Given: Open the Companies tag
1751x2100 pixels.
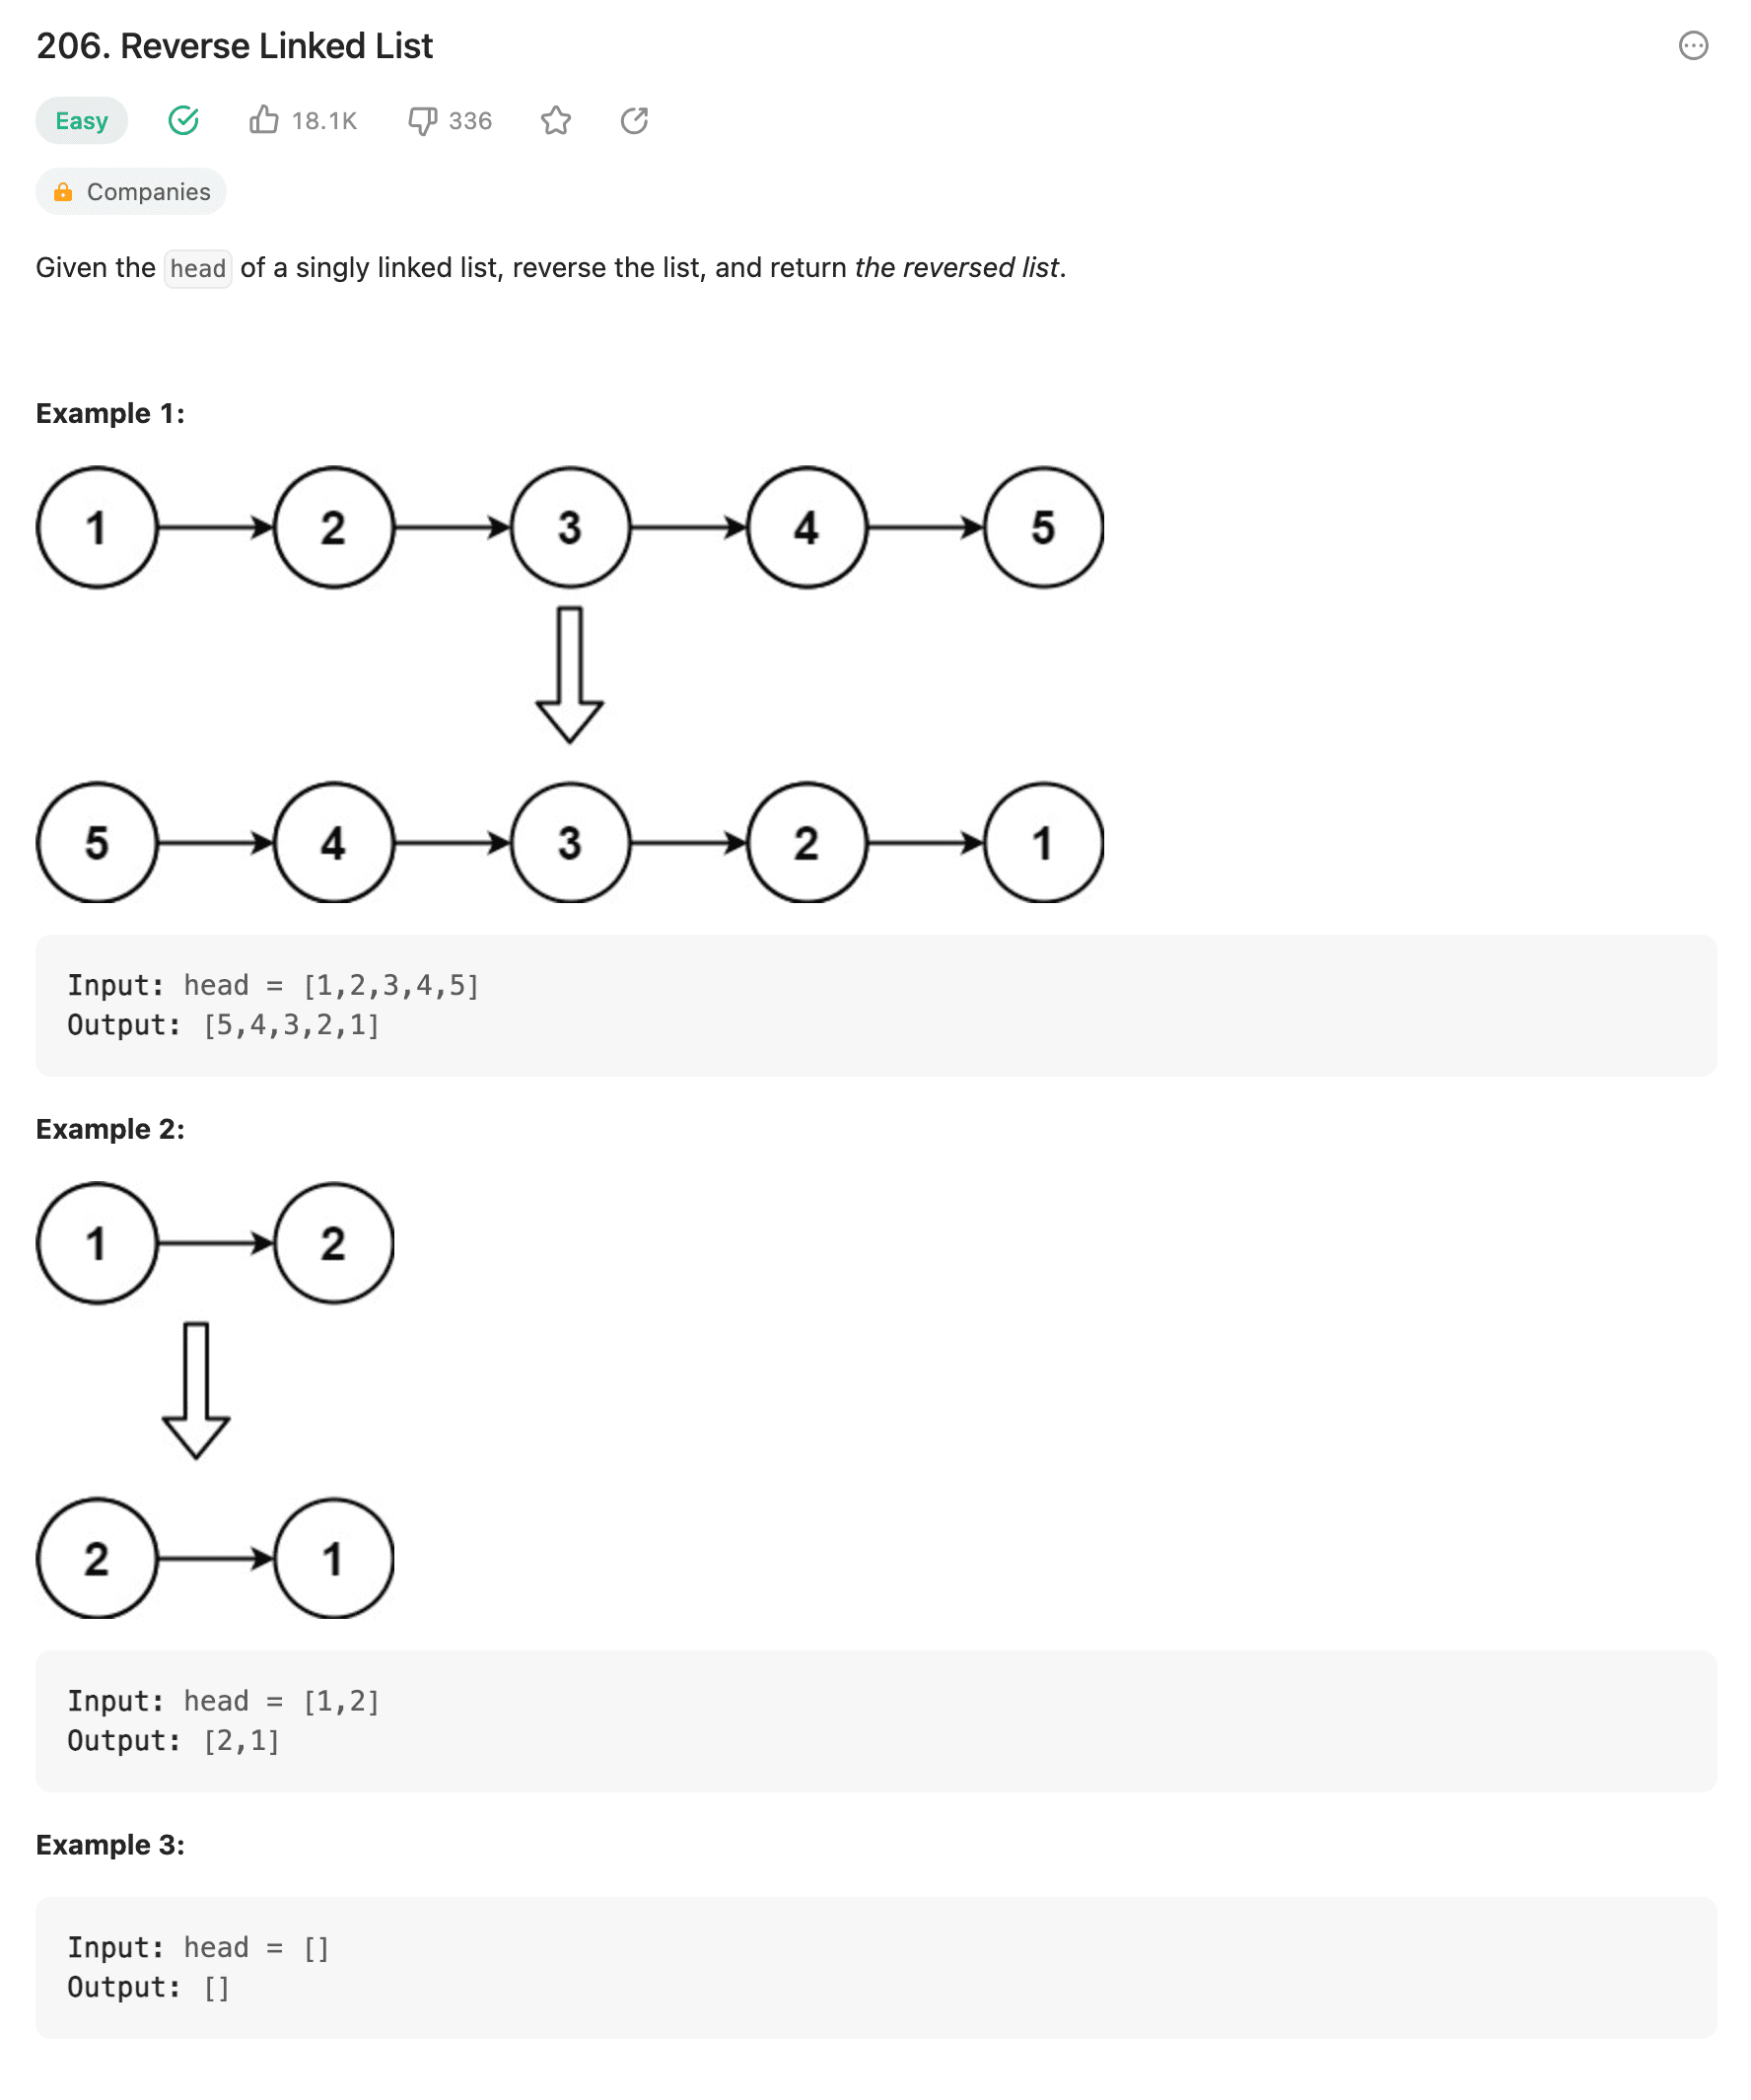Looking at the screenshot, I should [148, 192].
